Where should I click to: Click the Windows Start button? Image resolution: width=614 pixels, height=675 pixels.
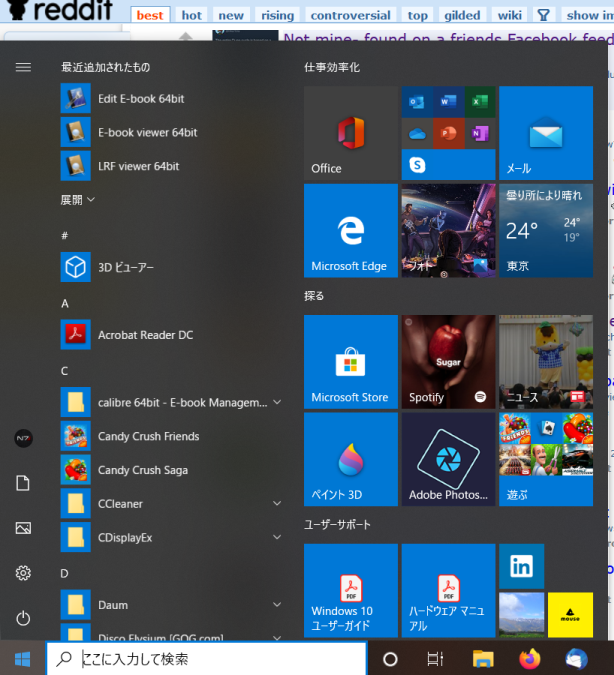[22, 659]
